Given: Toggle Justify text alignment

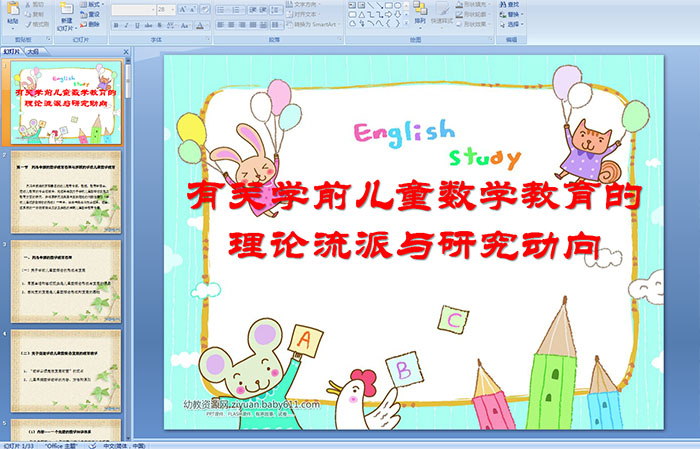Looking at the screenshot, I should tap(253, 25).
